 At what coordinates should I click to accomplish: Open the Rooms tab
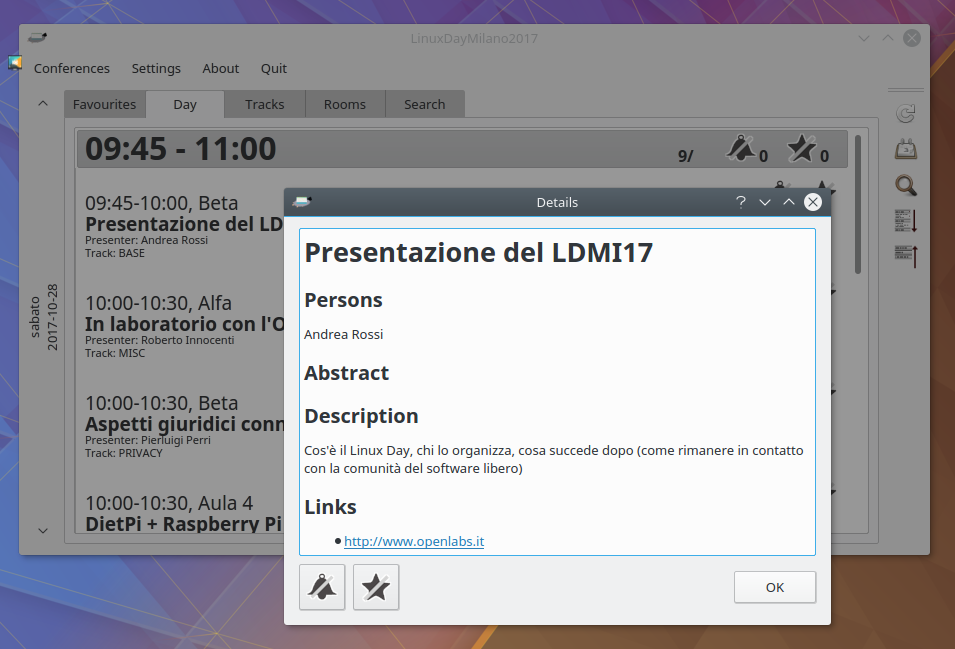[x=345, y=104]
